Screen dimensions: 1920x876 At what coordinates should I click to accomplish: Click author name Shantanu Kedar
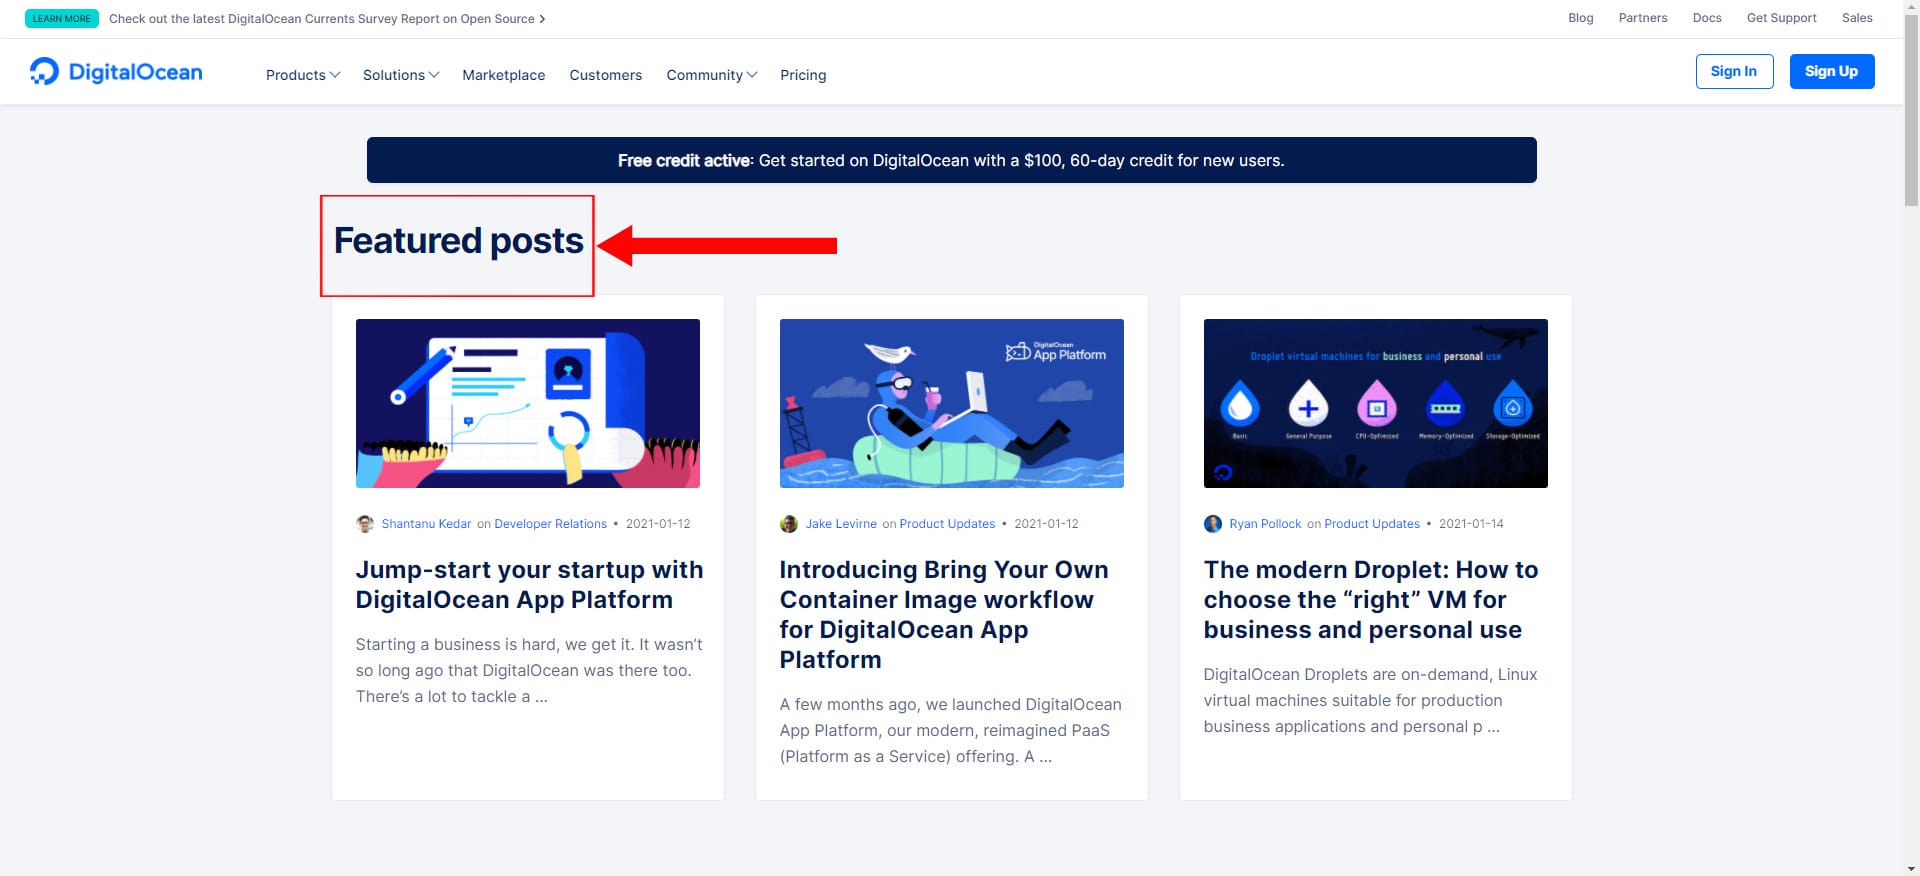point(426,524)
